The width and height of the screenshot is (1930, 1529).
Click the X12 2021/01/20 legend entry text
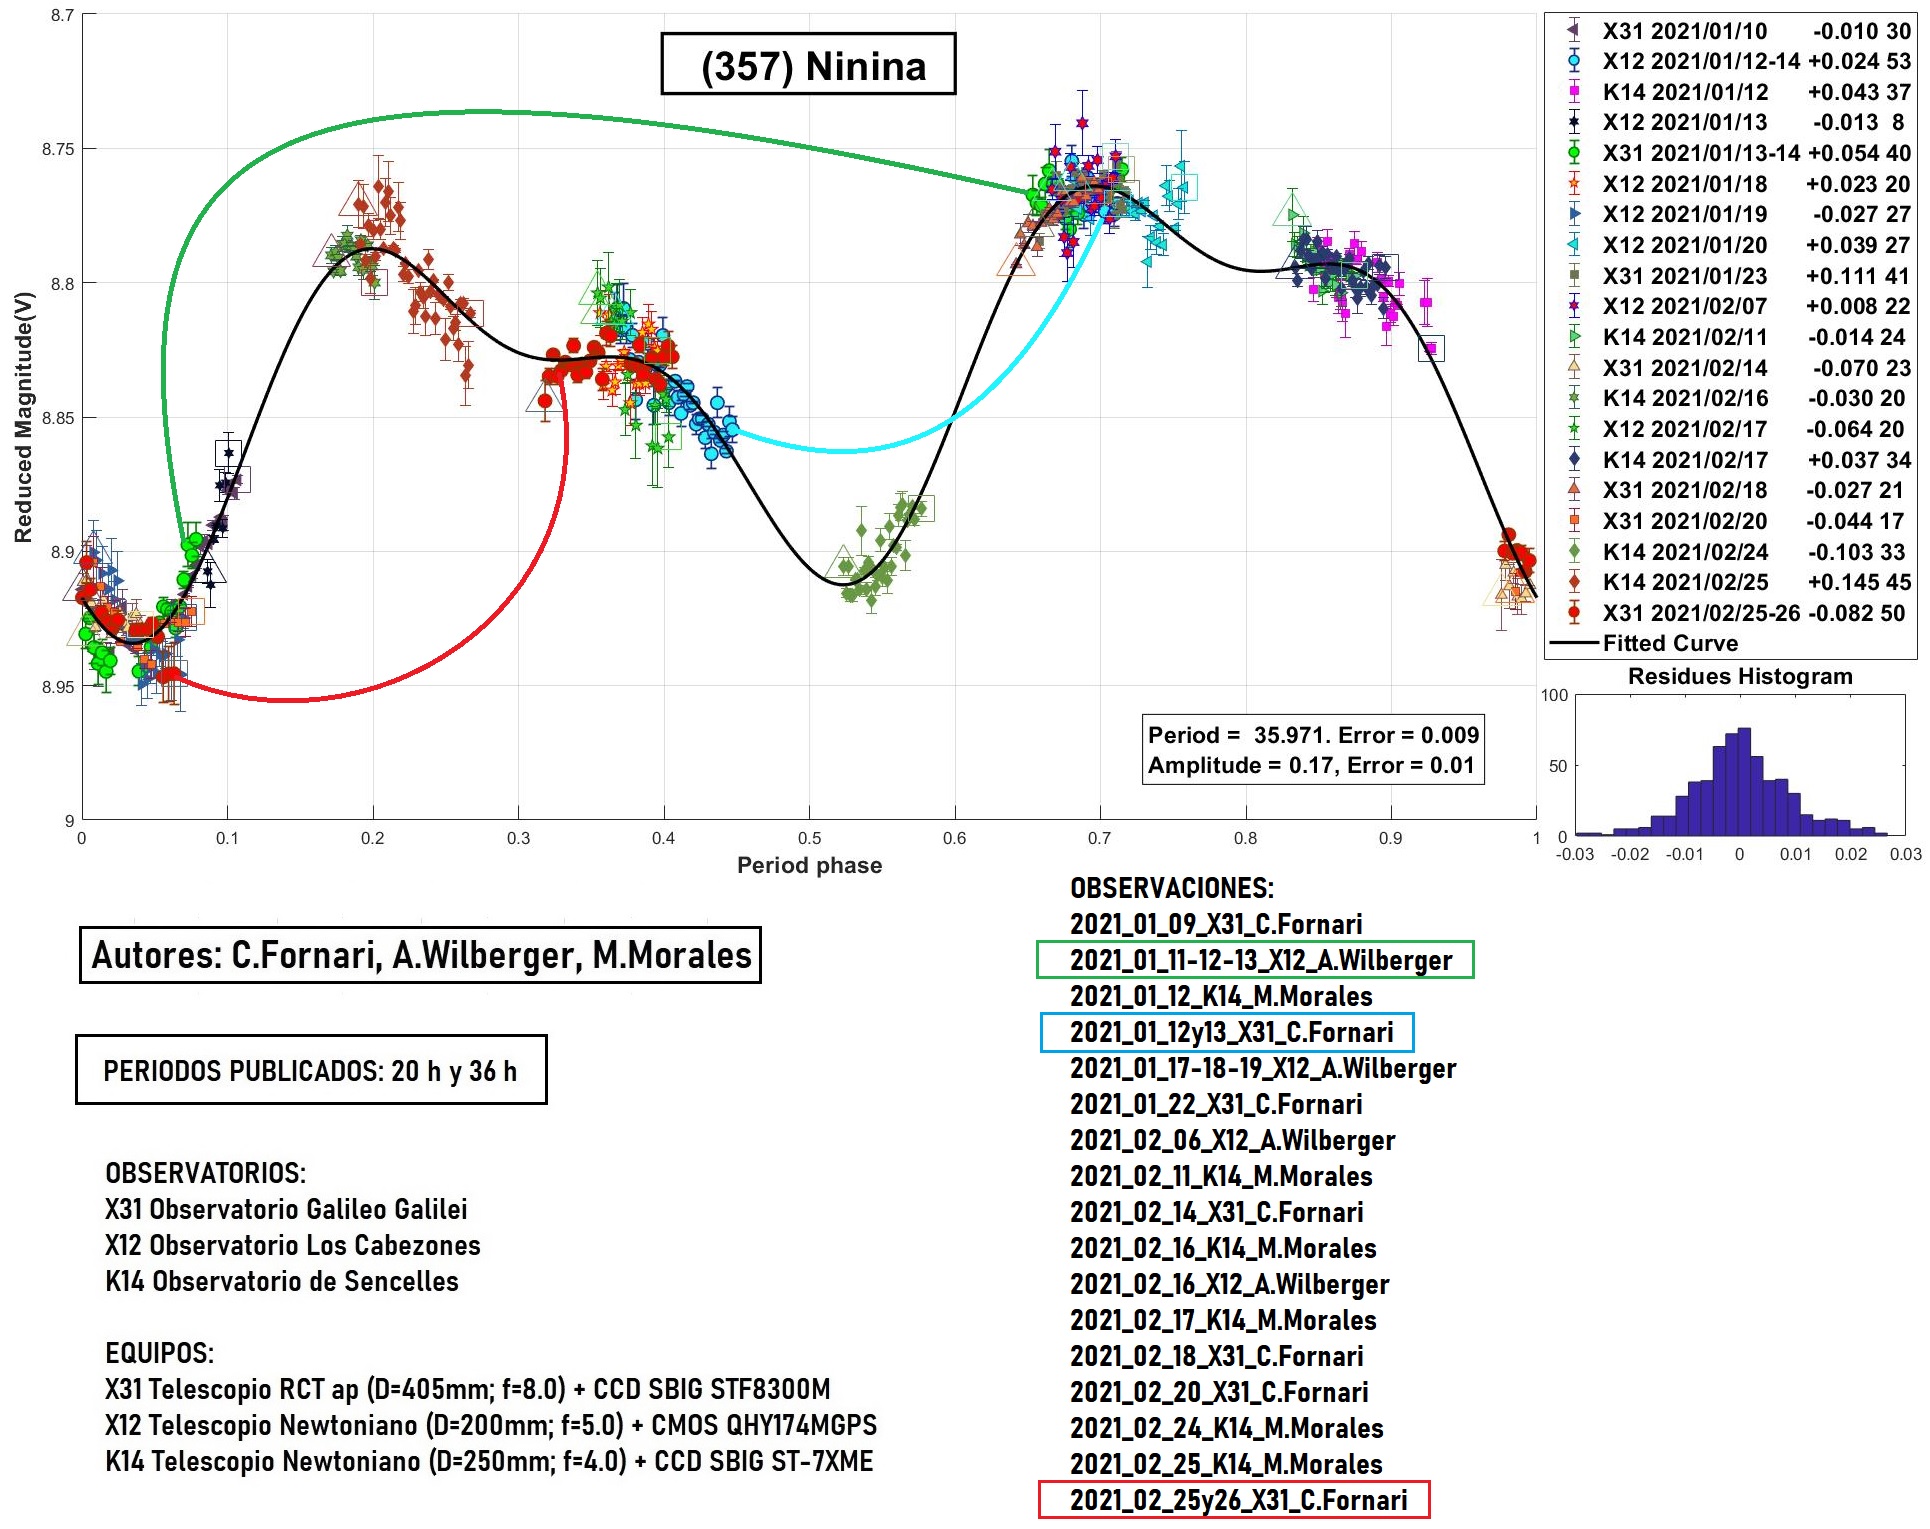[1684, 245]
